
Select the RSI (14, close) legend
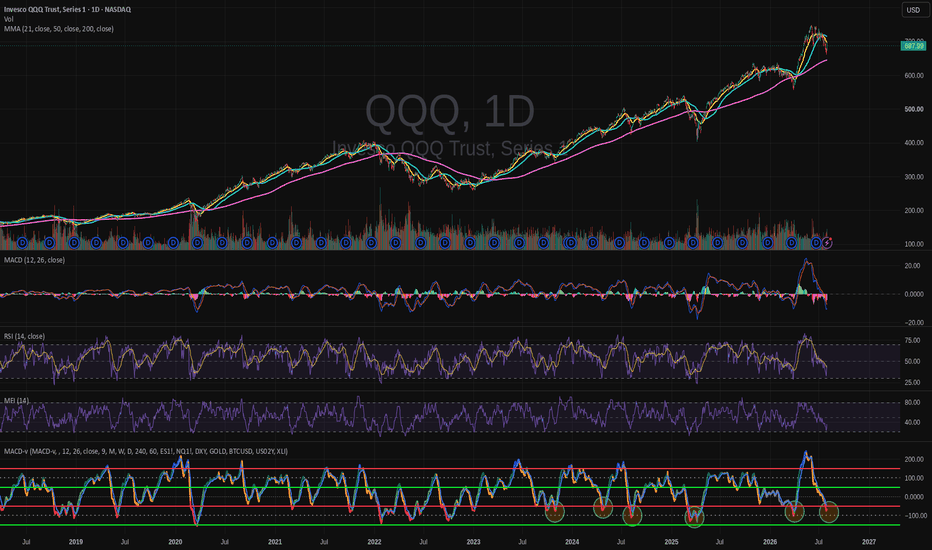click(24, 336)
